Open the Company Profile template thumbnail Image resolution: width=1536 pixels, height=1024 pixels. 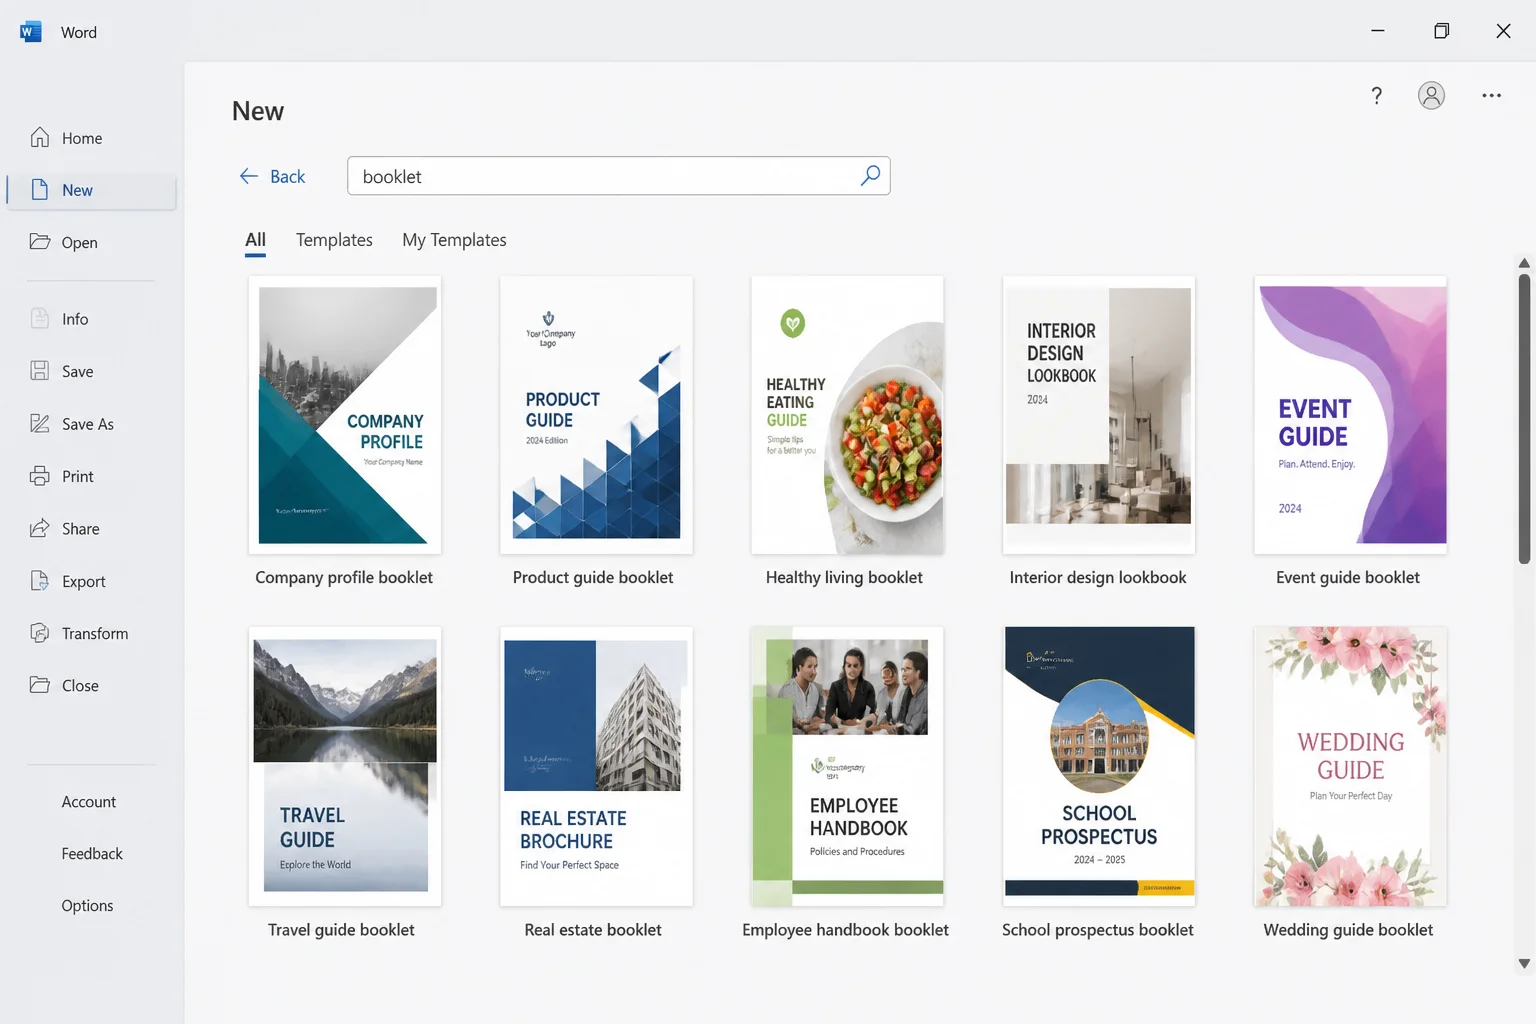345,415
